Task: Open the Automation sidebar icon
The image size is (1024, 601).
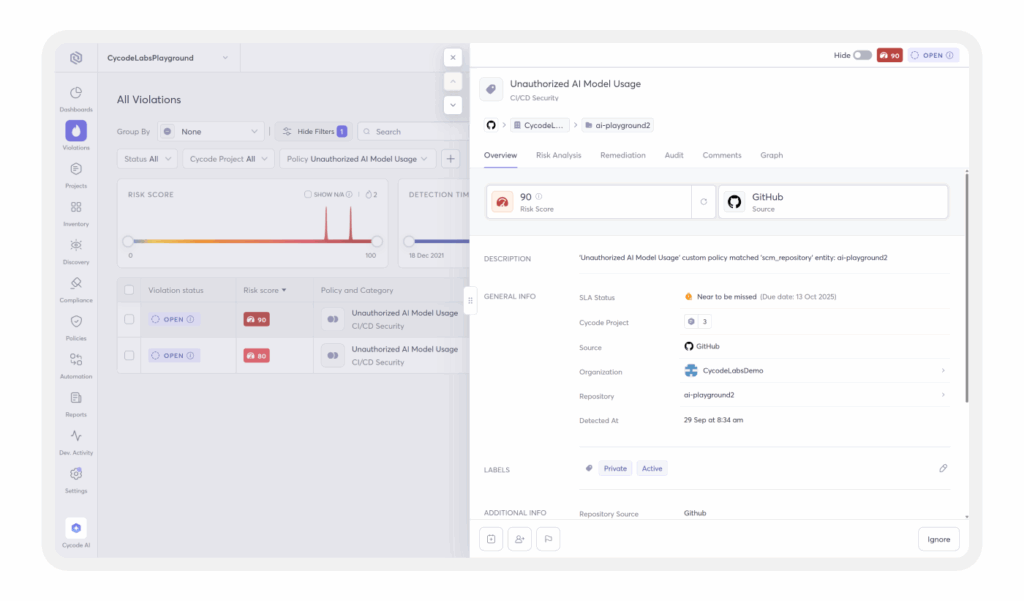Action: pyautogui.click(x=76, y=360)
